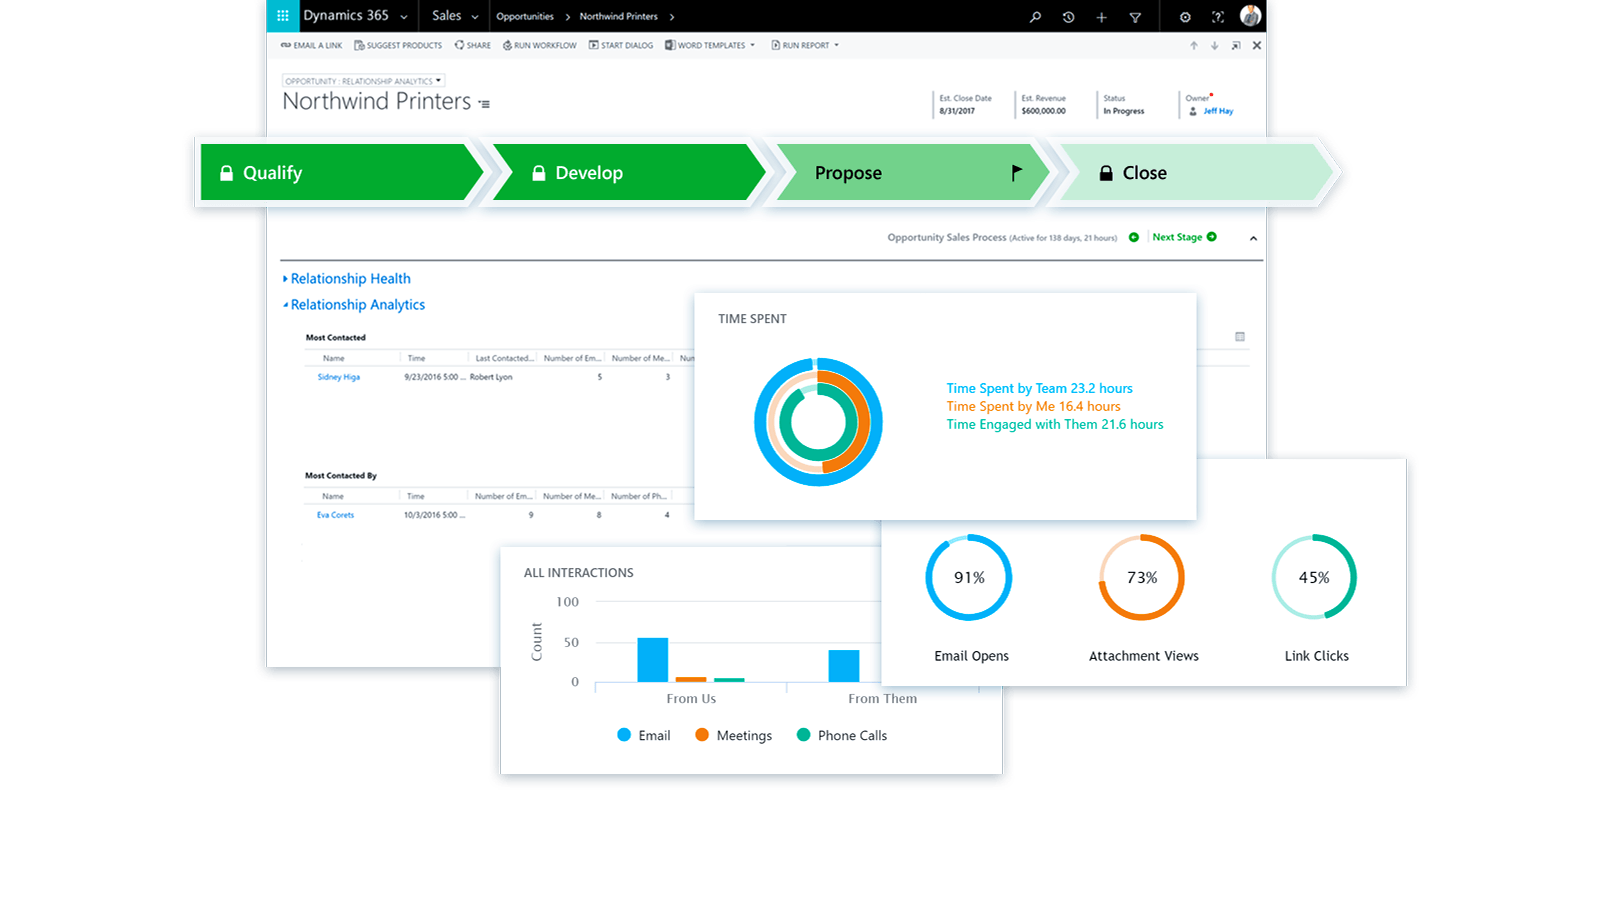Screen dimensions: 1600x900
Task: Click the search magnifier icon
Action: coord(1035,17)
